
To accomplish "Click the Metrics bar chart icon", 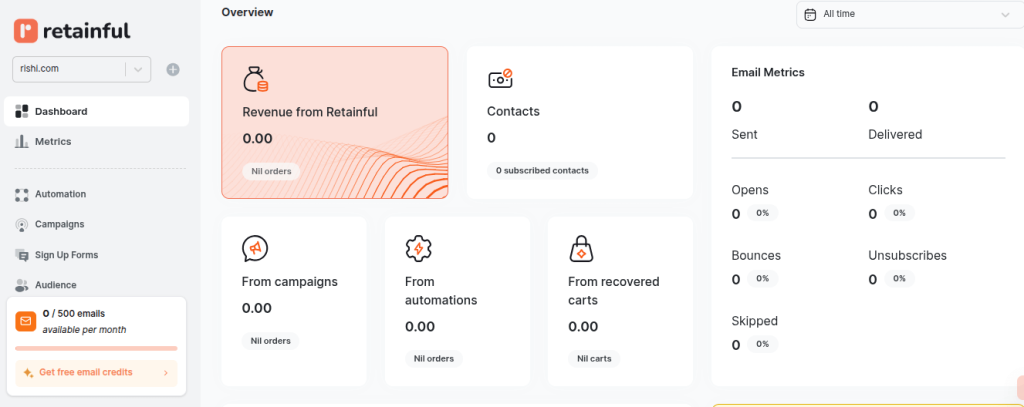I will point(22,141).
